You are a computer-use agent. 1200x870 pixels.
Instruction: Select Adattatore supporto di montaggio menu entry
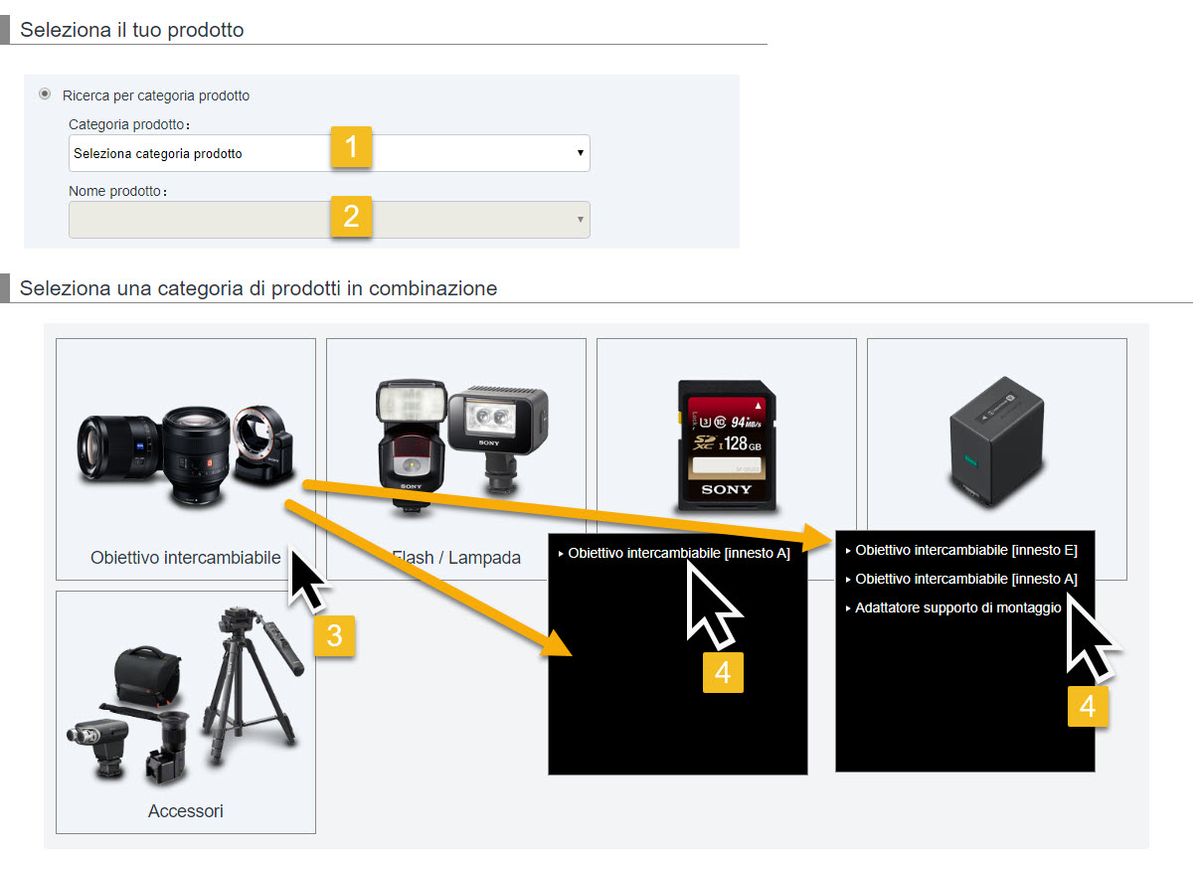pyautogui.click(x=958, y=608)
